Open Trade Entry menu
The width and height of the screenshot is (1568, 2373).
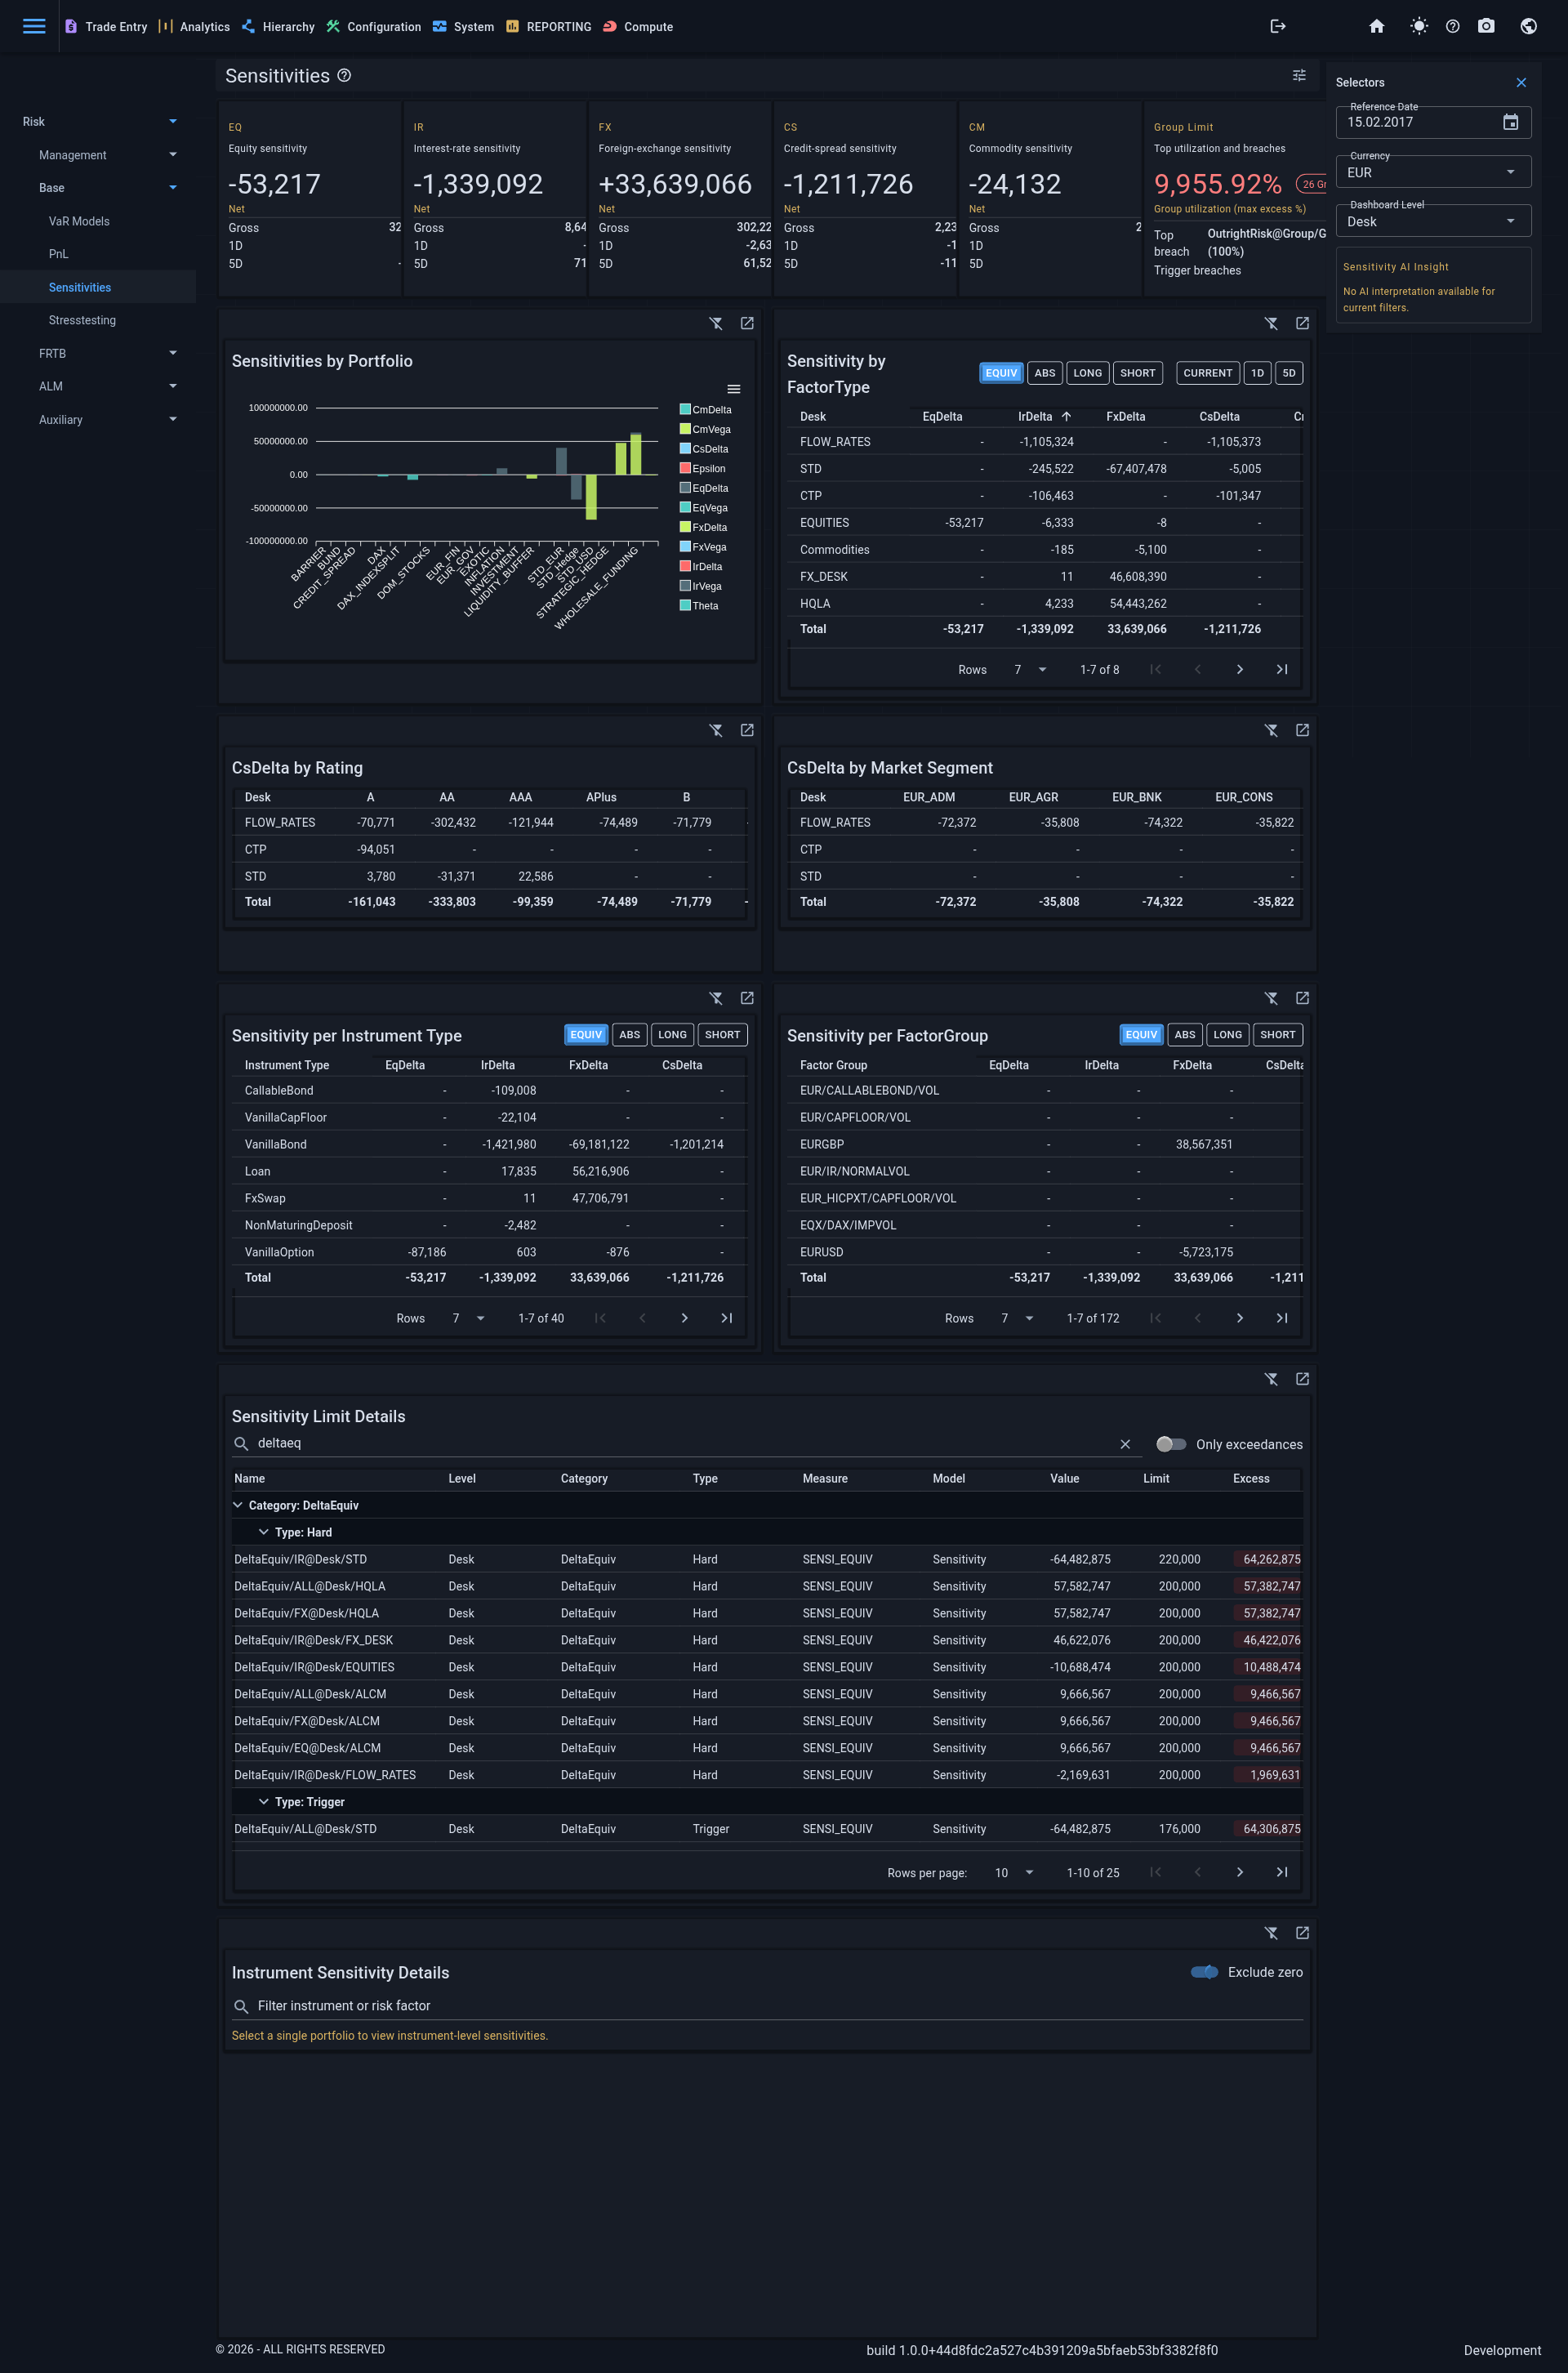pos(106,27)
